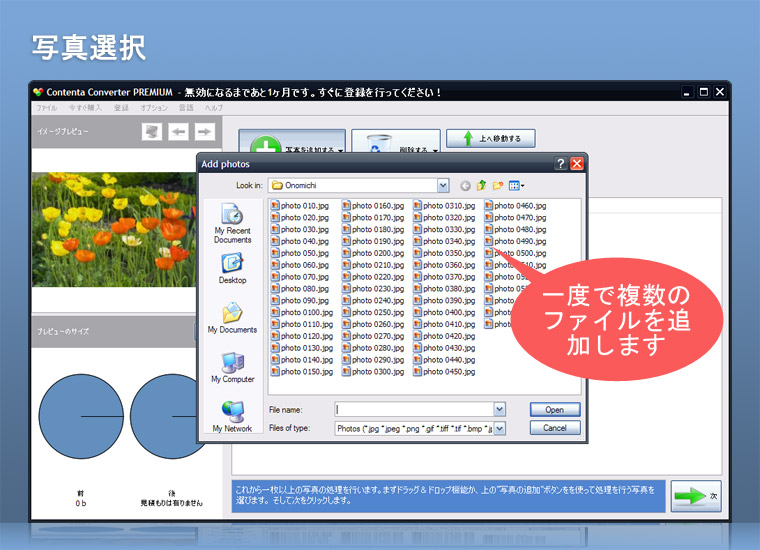Jump to Desktop in places bar
760x550 pixels.
233,268
